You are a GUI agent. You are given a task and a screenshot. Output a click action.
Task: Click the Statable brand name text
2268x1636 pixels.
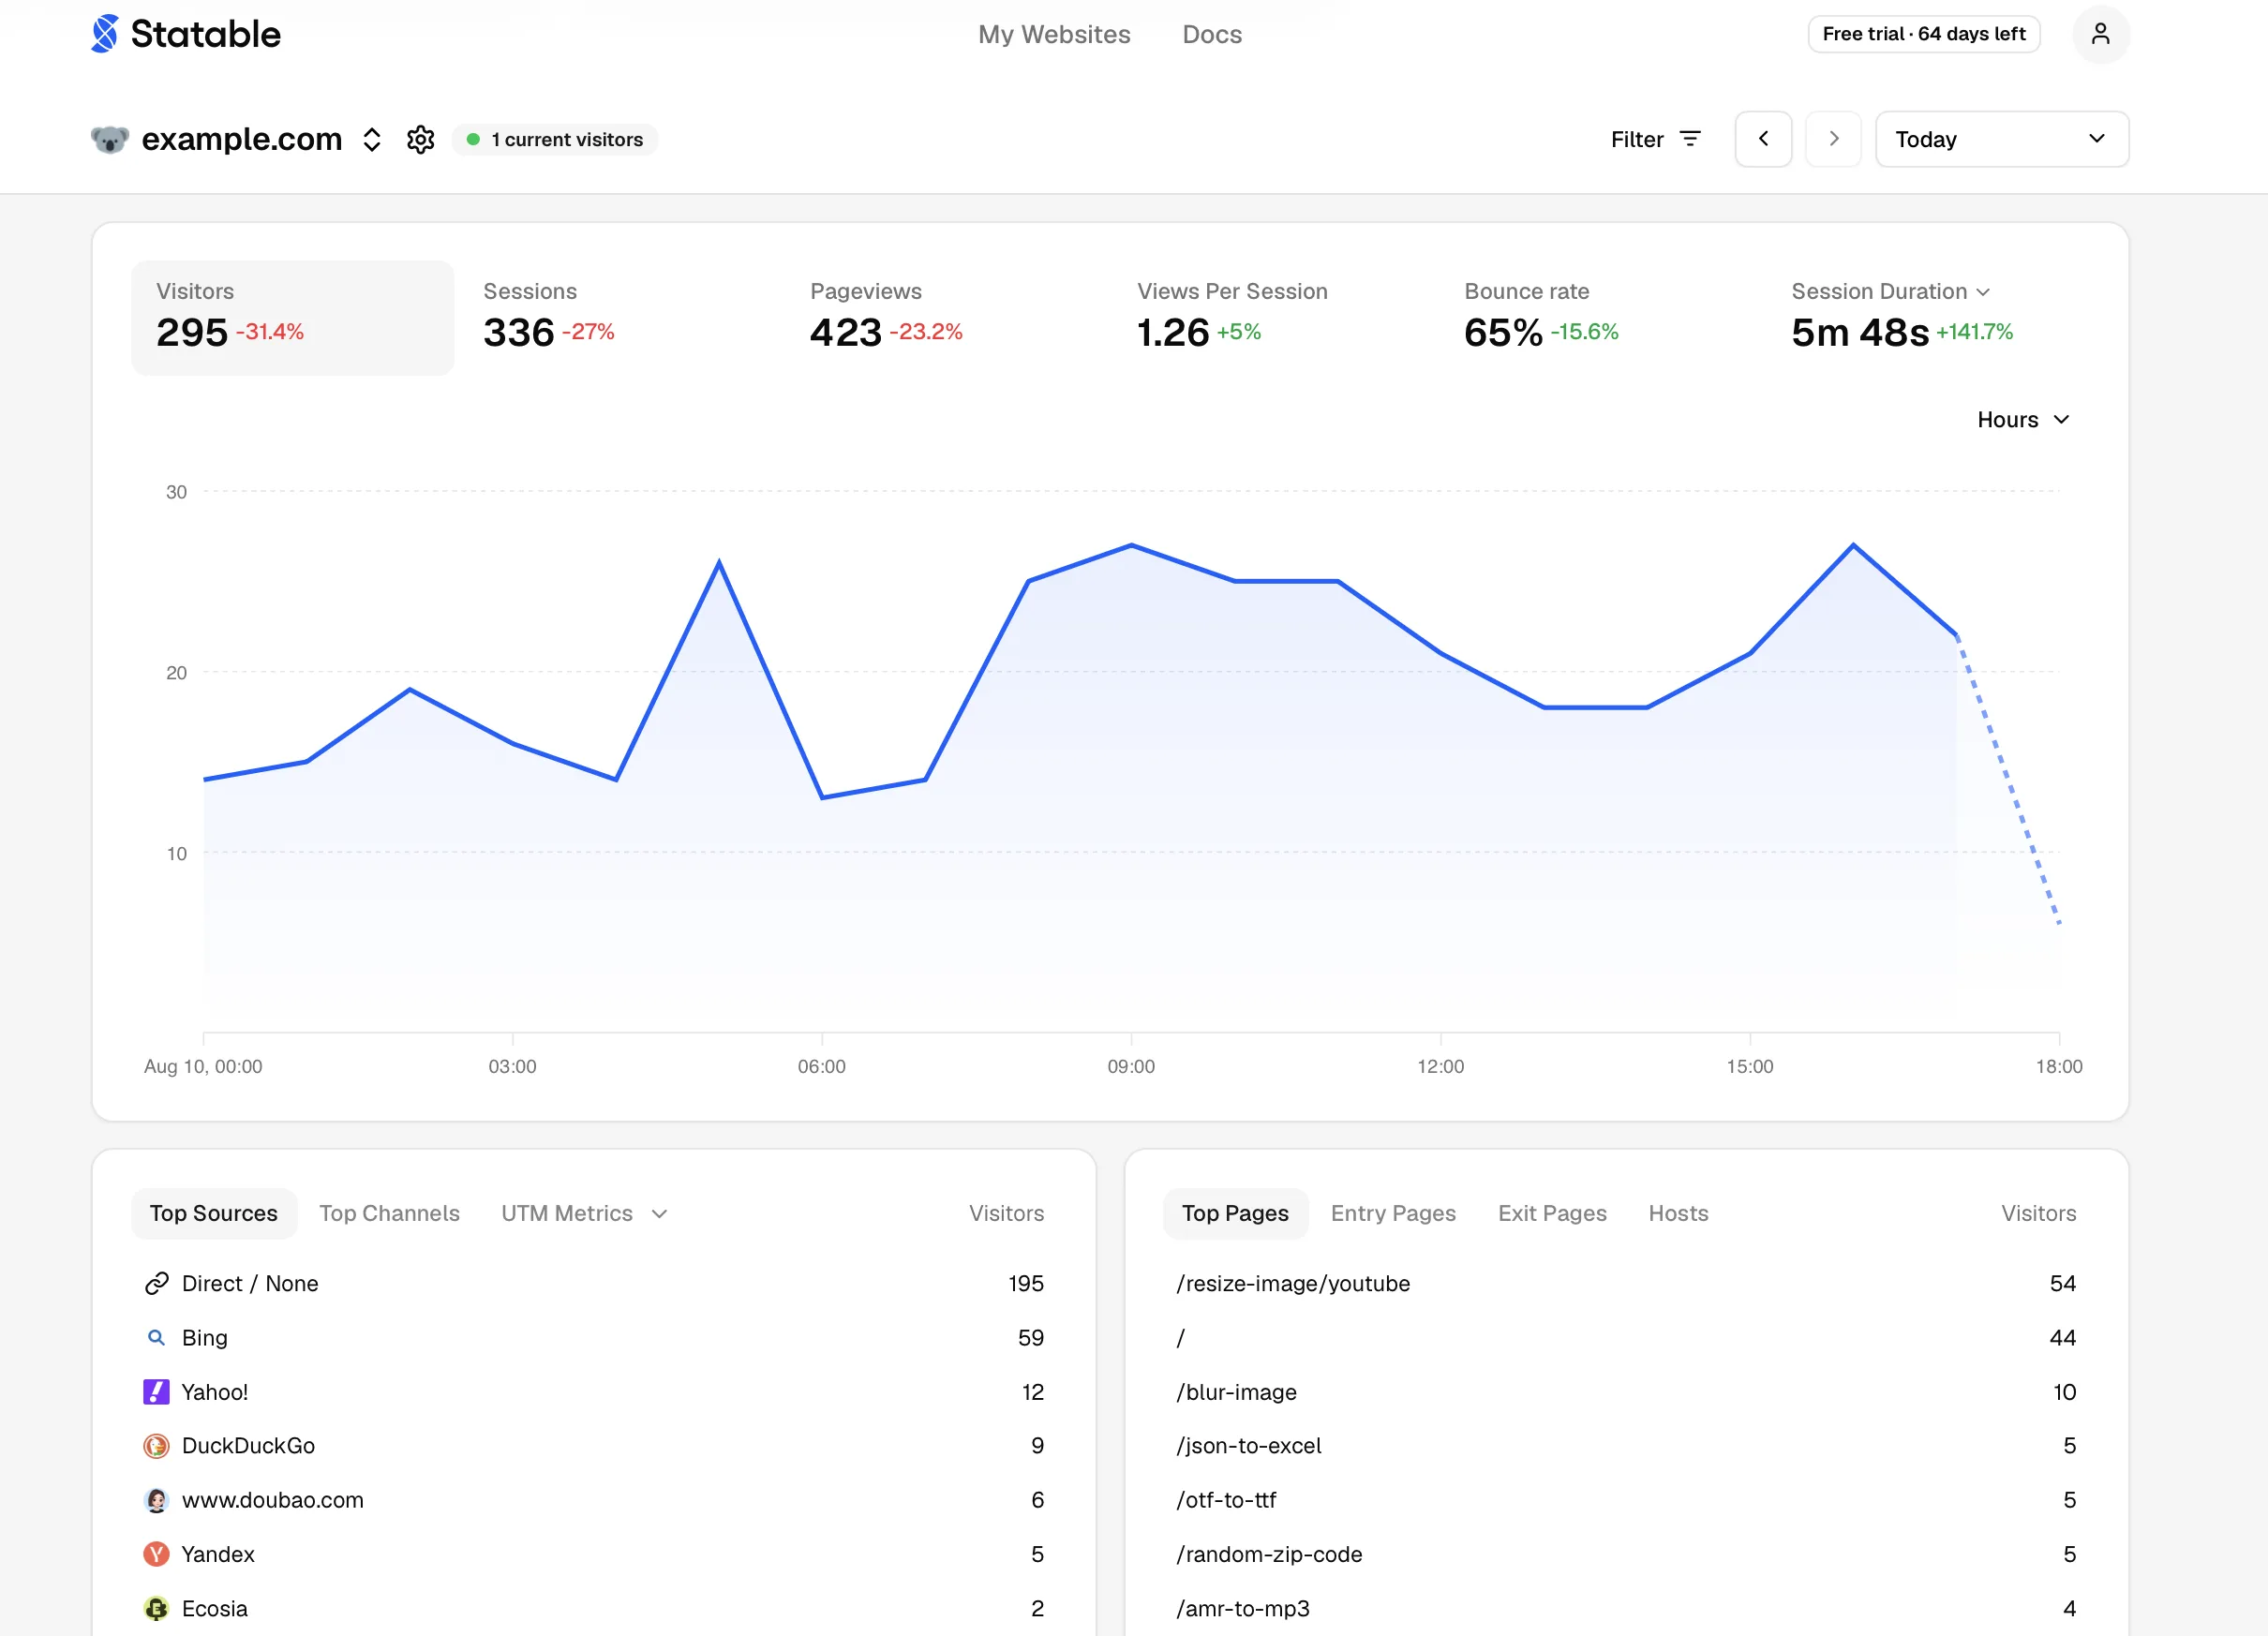pos(206,34)
